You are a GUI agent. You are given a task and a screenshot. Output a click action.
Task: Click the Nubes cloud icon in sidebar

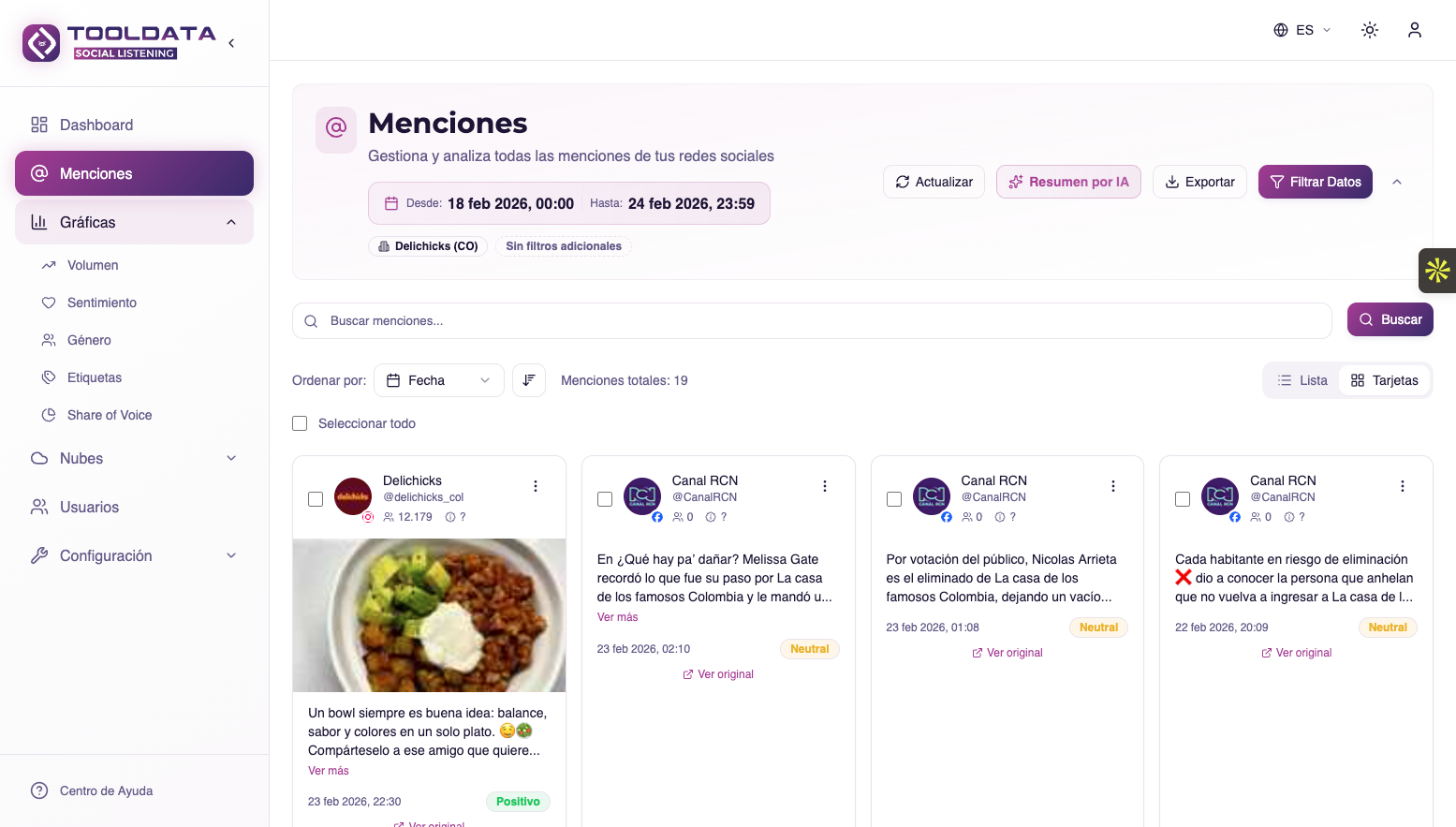click(39, 458)
